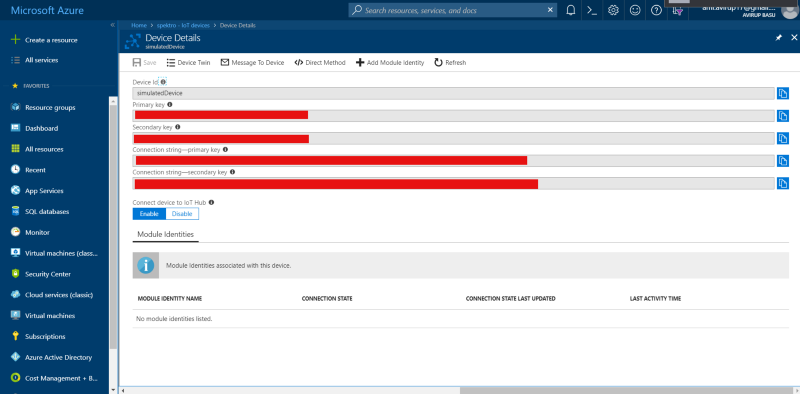Click the info icon beside Secondary key

[x=178, y=127]
